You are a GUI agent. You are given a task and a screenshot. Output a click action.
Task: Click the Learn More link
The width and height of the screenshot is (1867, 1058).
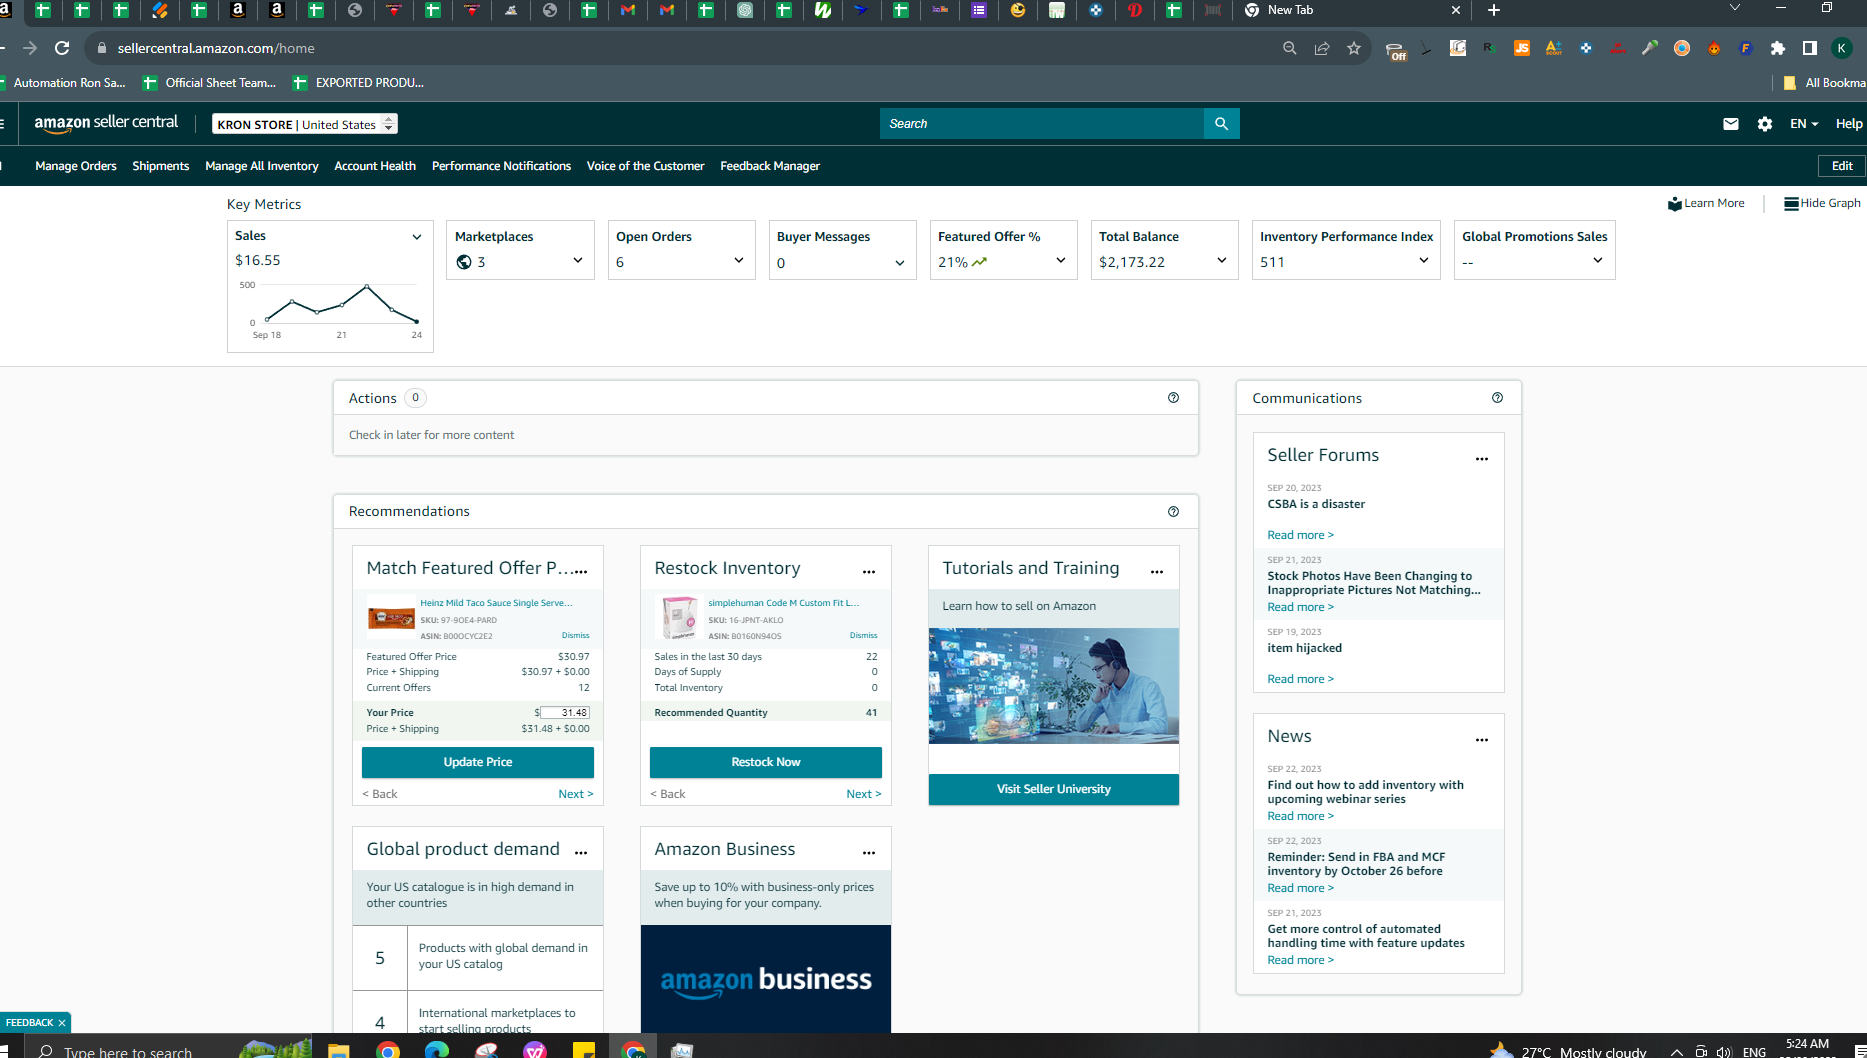[1706, 203]
